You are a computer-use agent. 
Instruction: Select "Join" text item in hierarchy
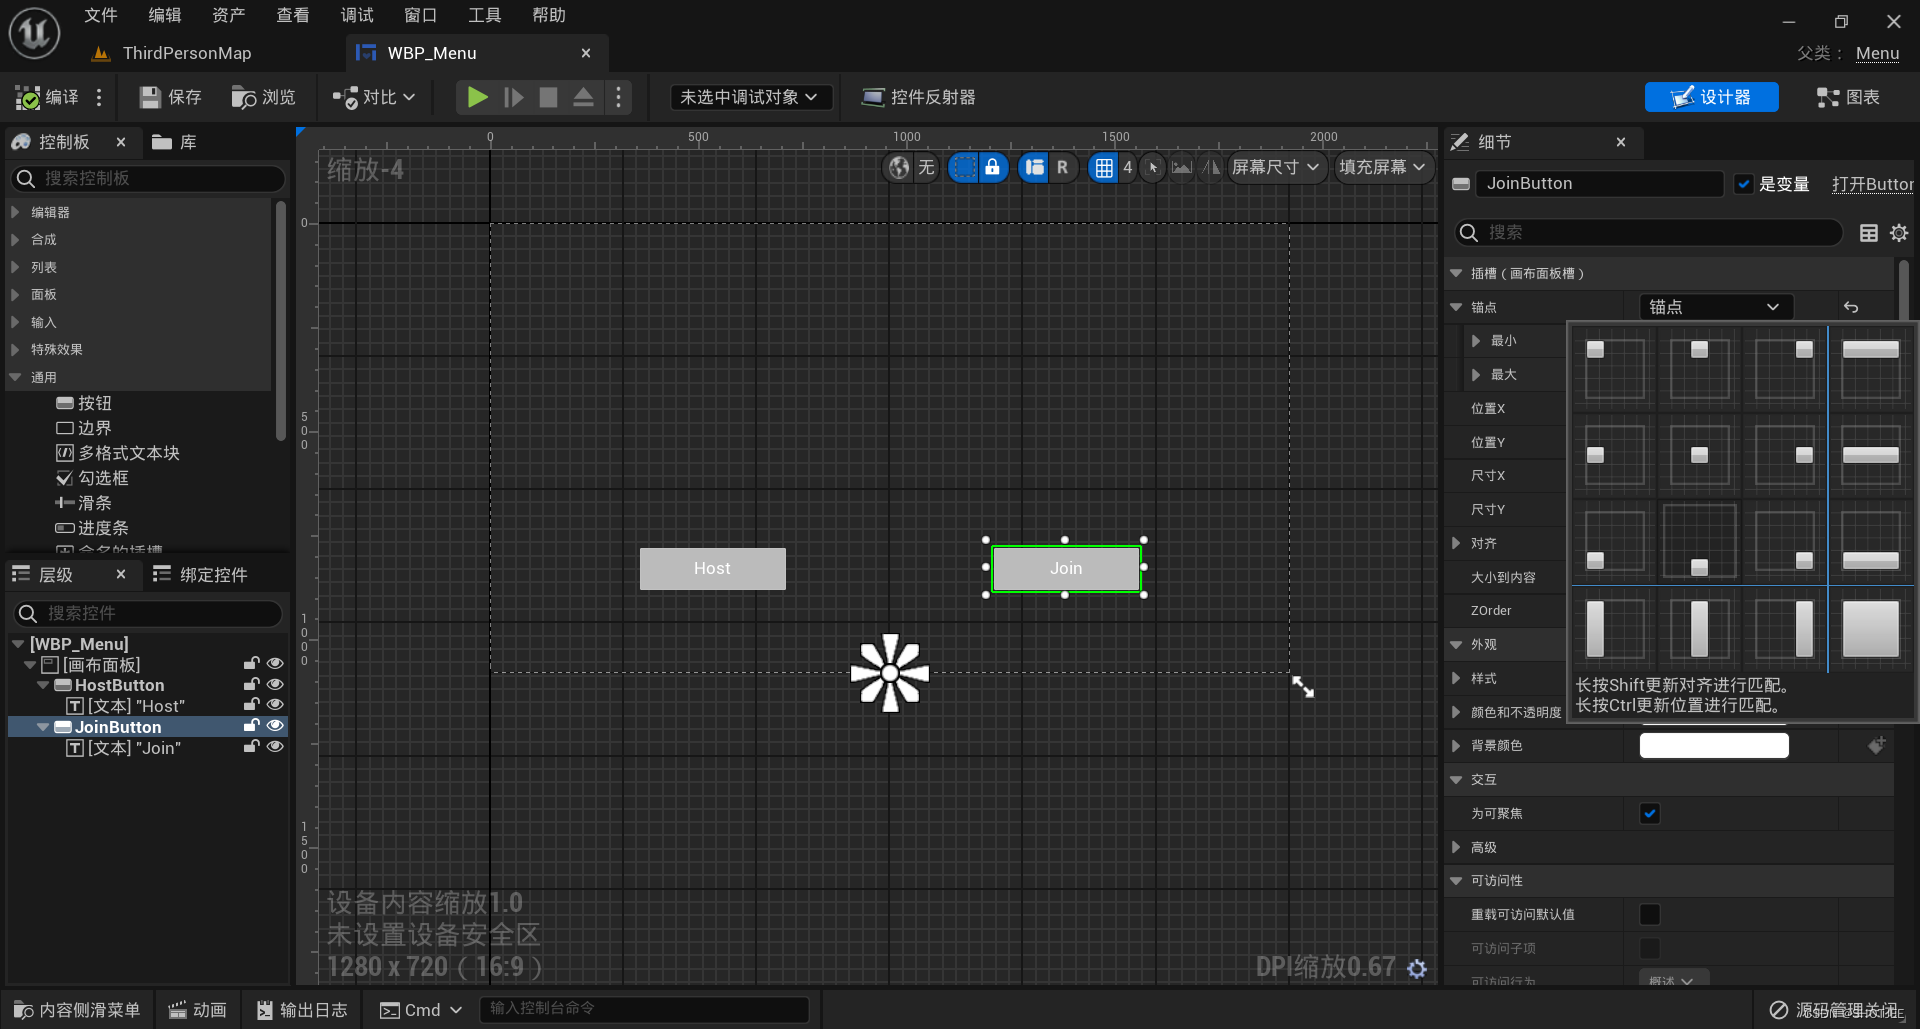(x=124, y=748)
